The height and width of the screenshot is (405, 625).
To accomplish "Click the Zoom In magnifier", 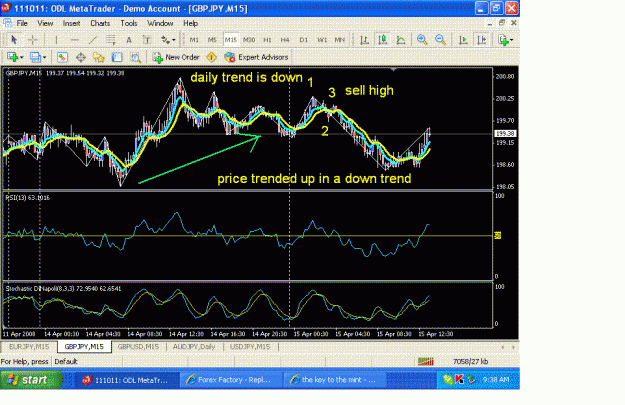I will tap(422, 40).
